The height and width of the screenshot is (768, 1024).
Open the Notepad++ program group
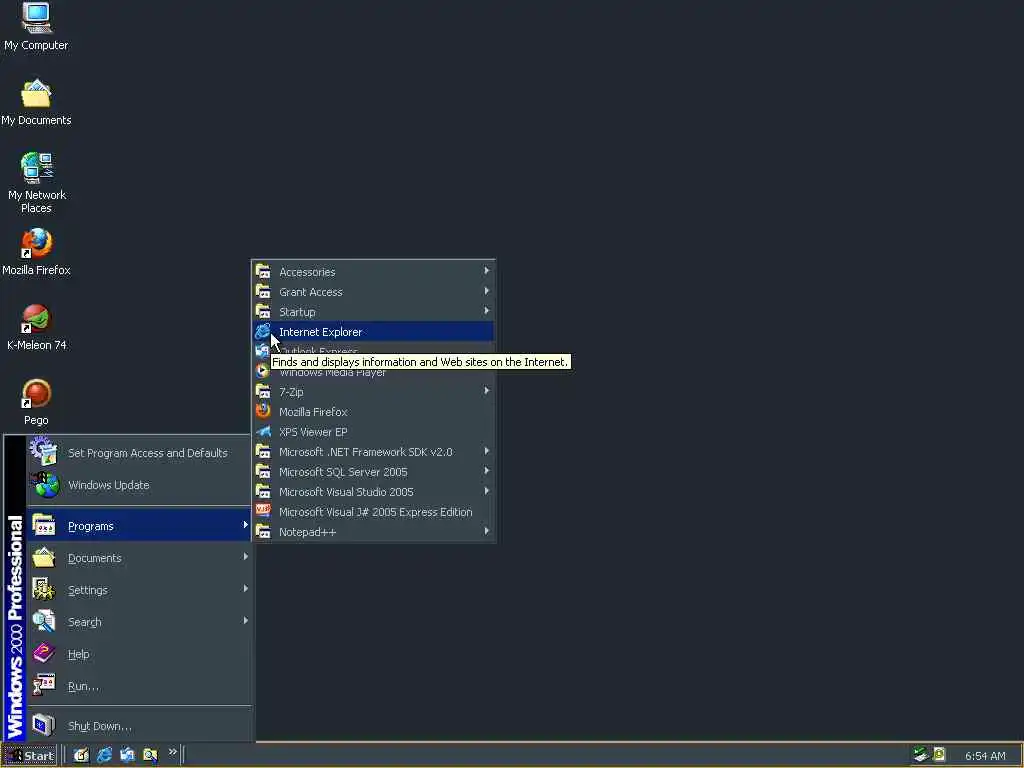[373, 532]
